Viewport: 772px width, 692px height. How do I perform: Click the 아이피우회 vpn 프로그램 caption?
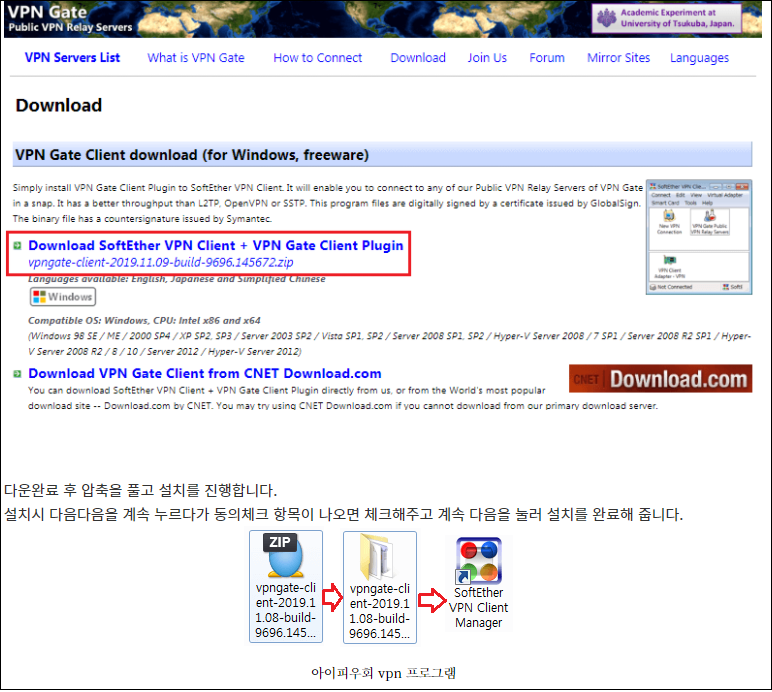384,673
